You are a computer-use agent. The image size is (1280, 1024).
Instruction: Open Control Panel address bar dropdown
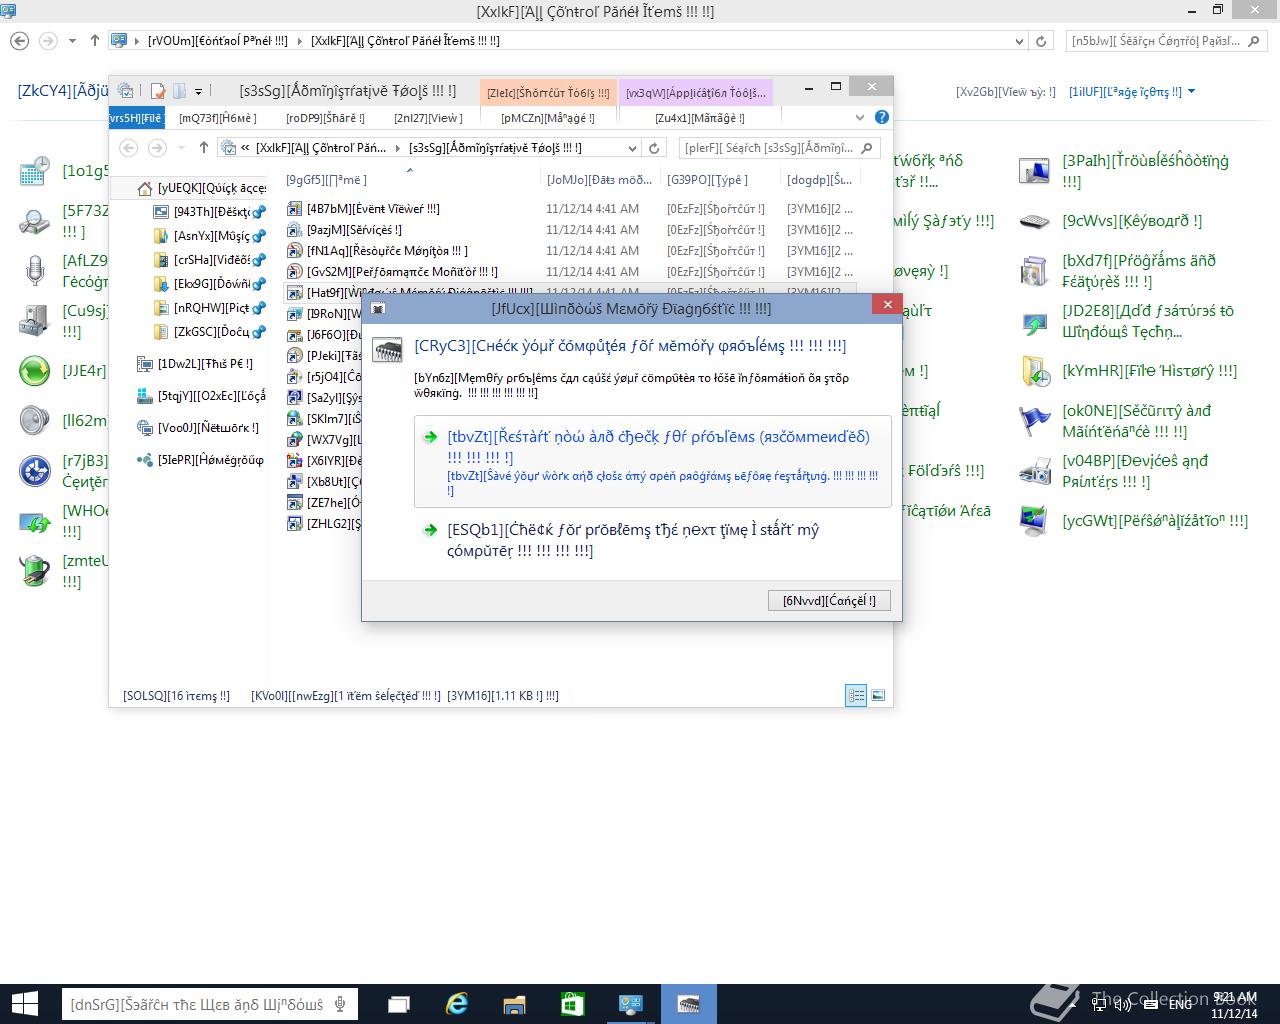[x=1019, y=41]
